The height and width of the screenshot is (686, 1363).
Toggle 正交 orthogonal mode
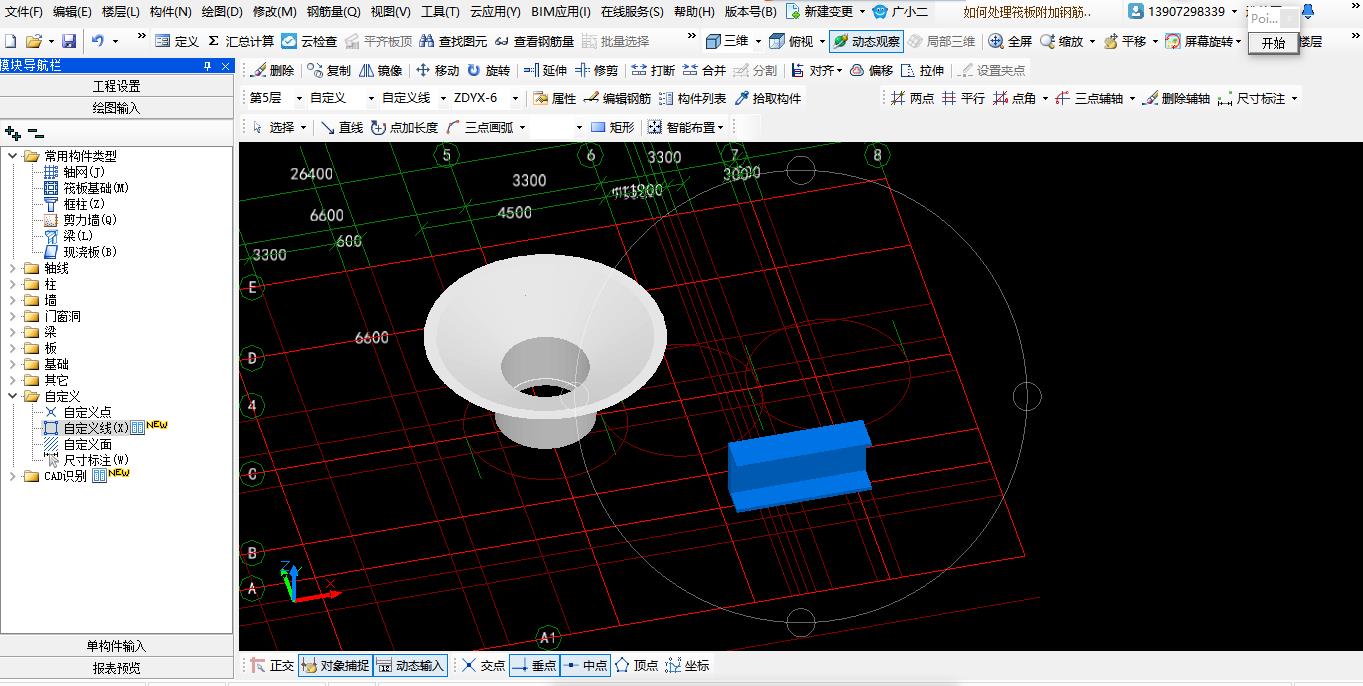tap(272, 666)
